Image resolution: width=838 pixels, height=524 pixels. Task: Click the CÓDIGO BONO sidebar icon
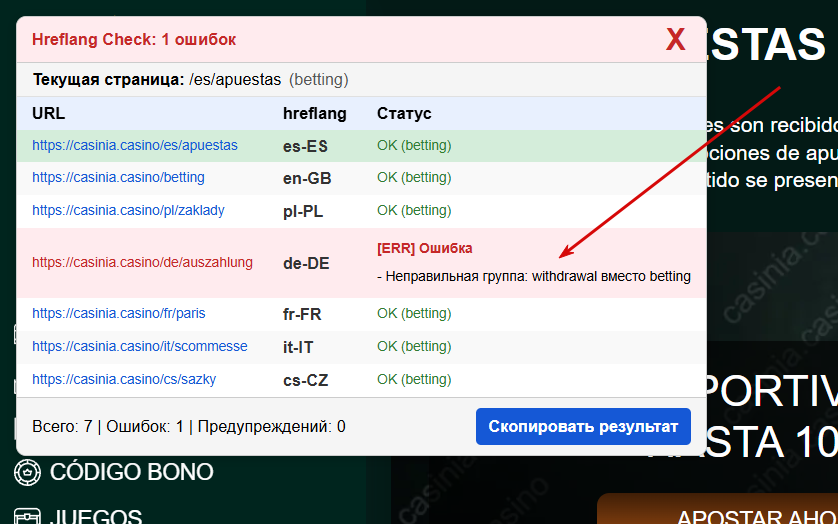click(x=27, y=472)
